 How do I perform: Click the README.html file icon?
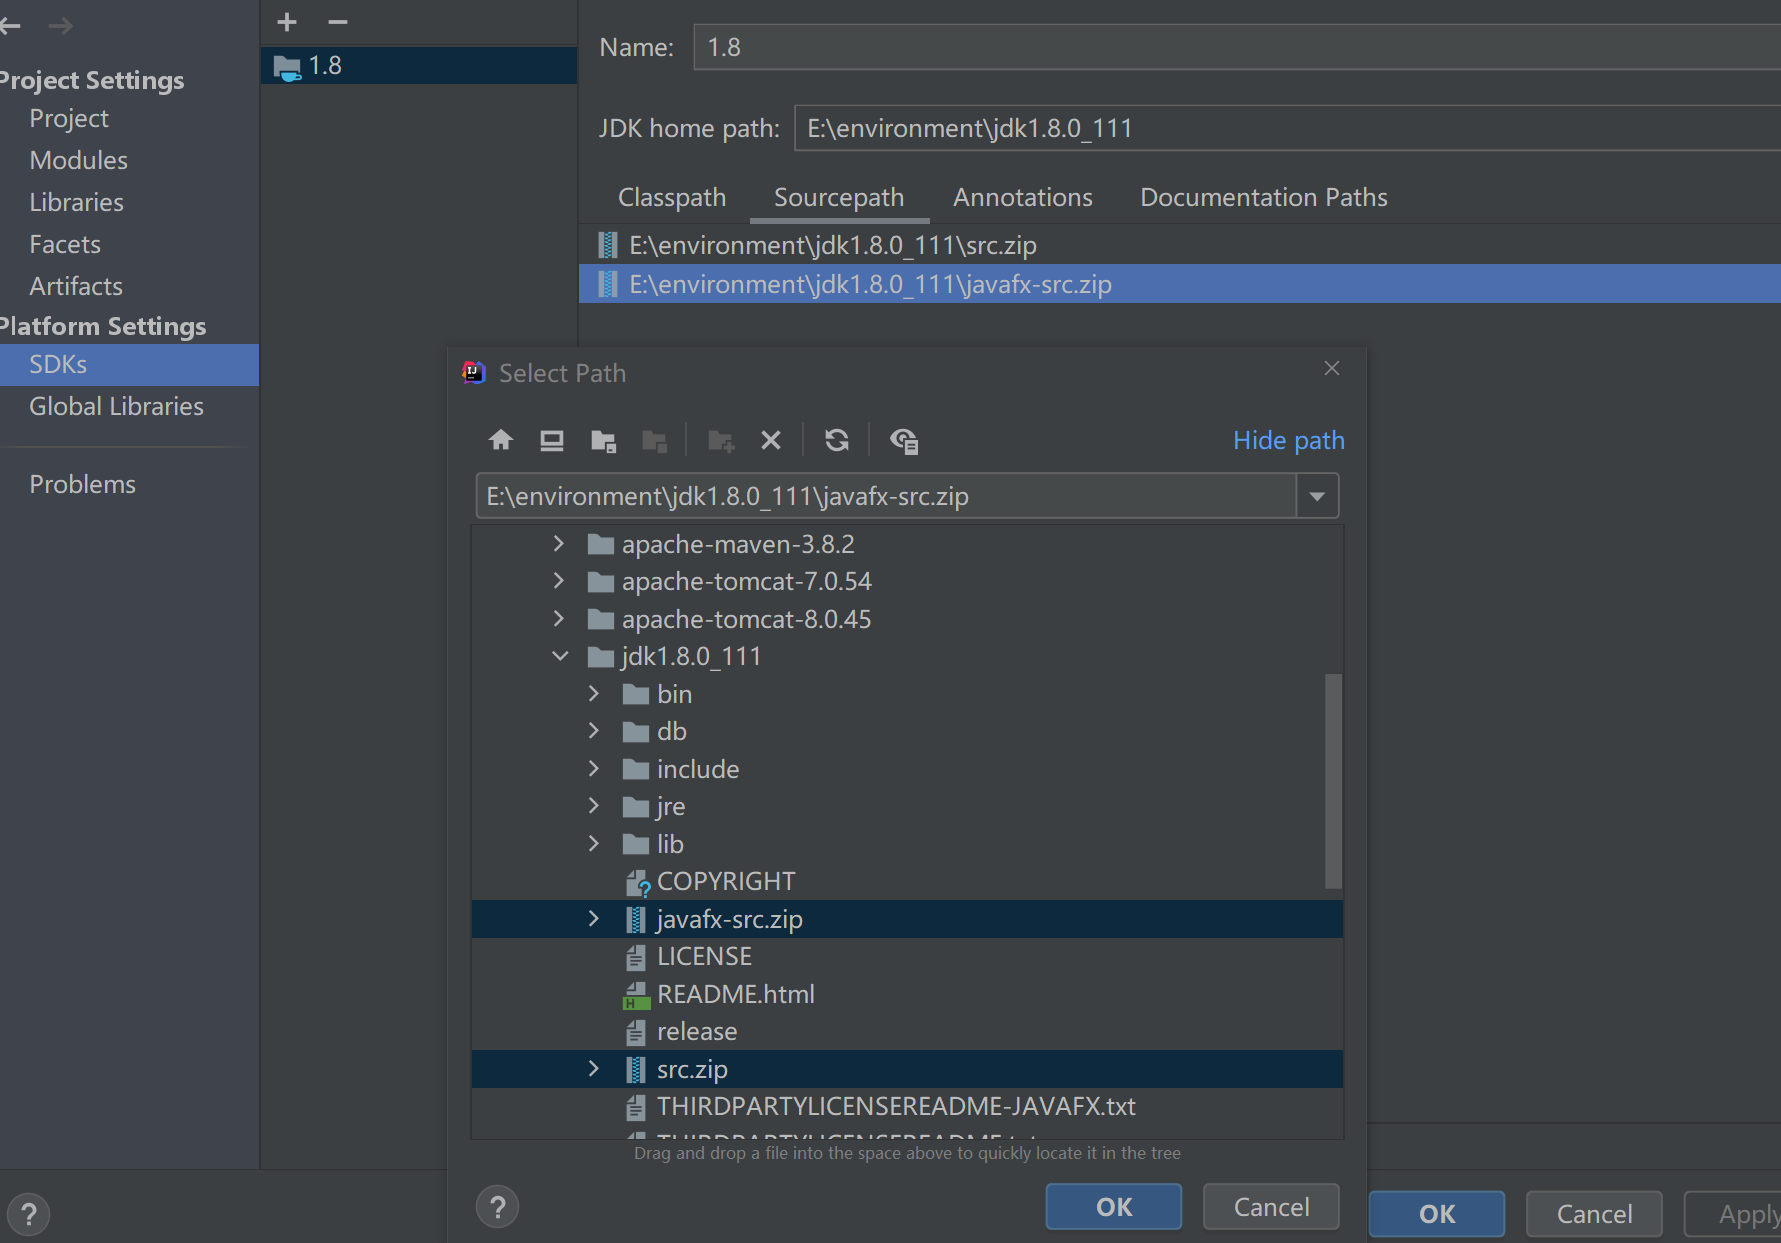[636, 995]
